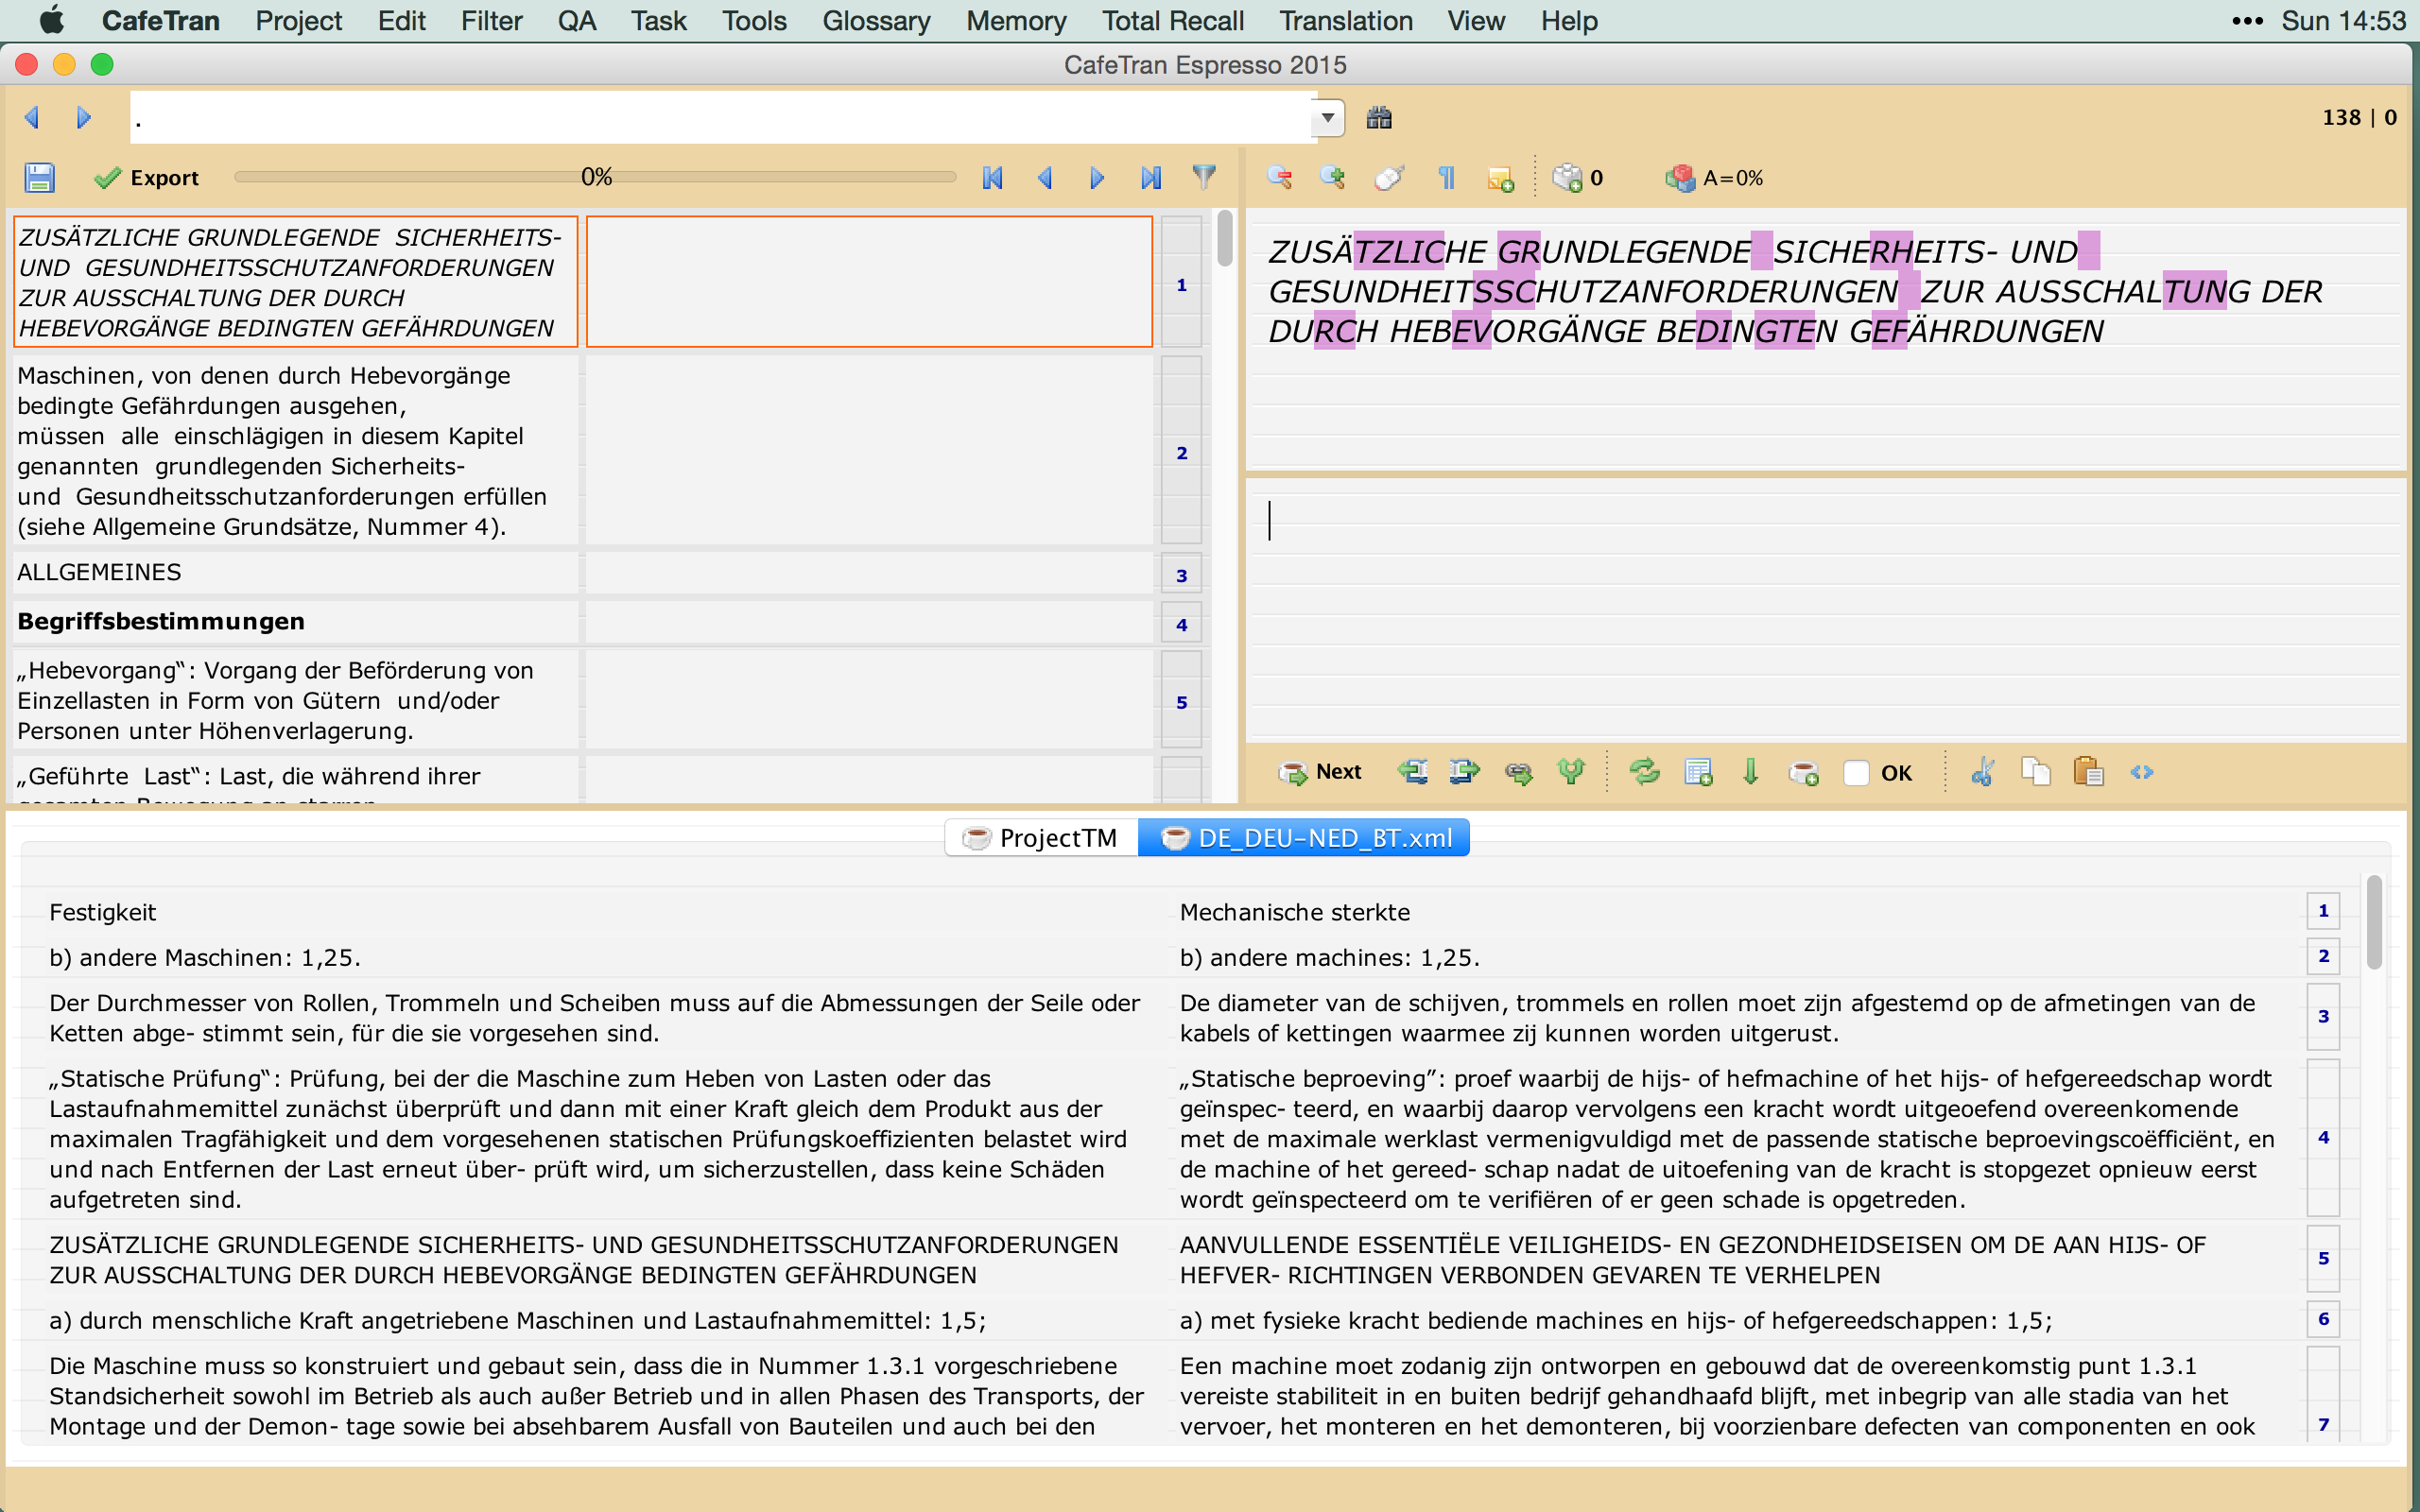The height and width of the screenshot is (1512, 2420).
Task: Click the translation progress bar
Action: (x=595, y=177)
